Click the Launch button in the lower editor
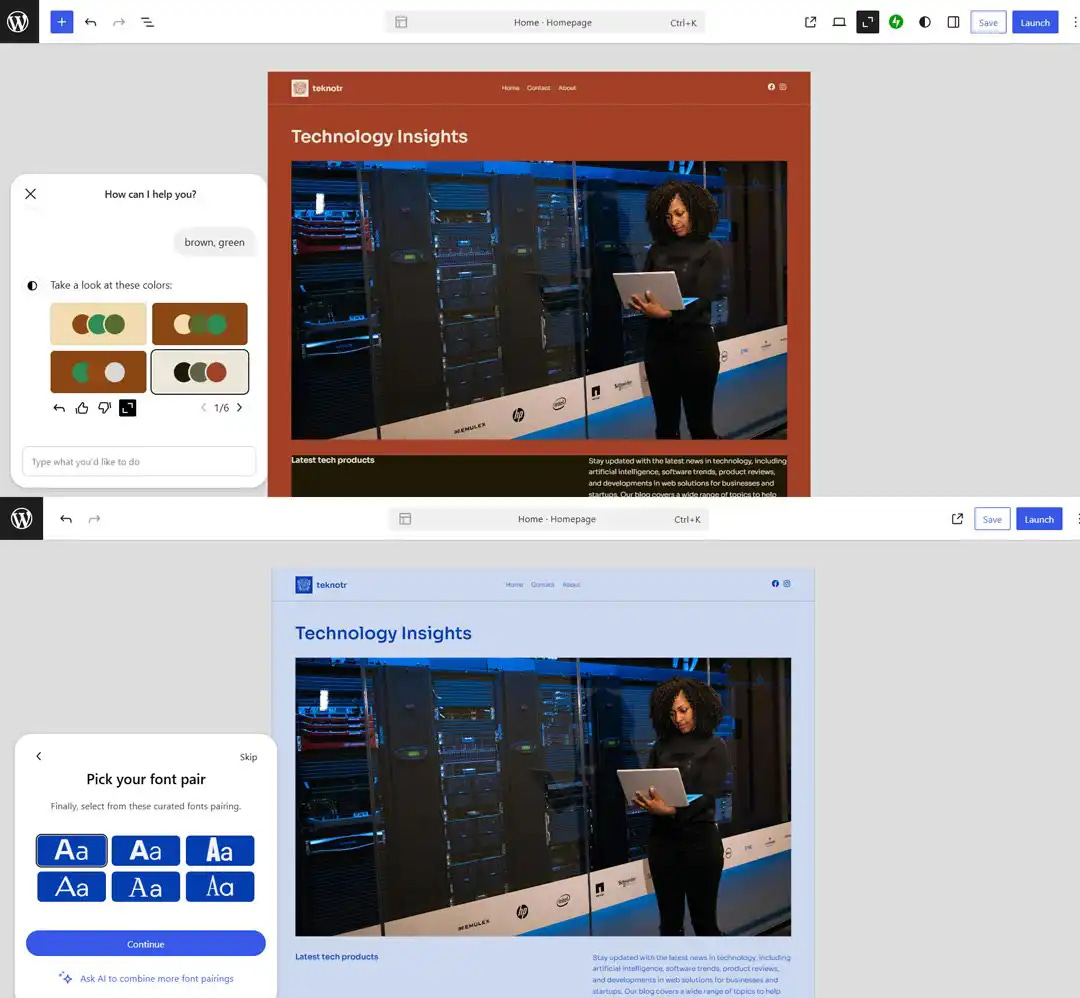This screenshot has height=998, width=1080. coord(1039,519)
